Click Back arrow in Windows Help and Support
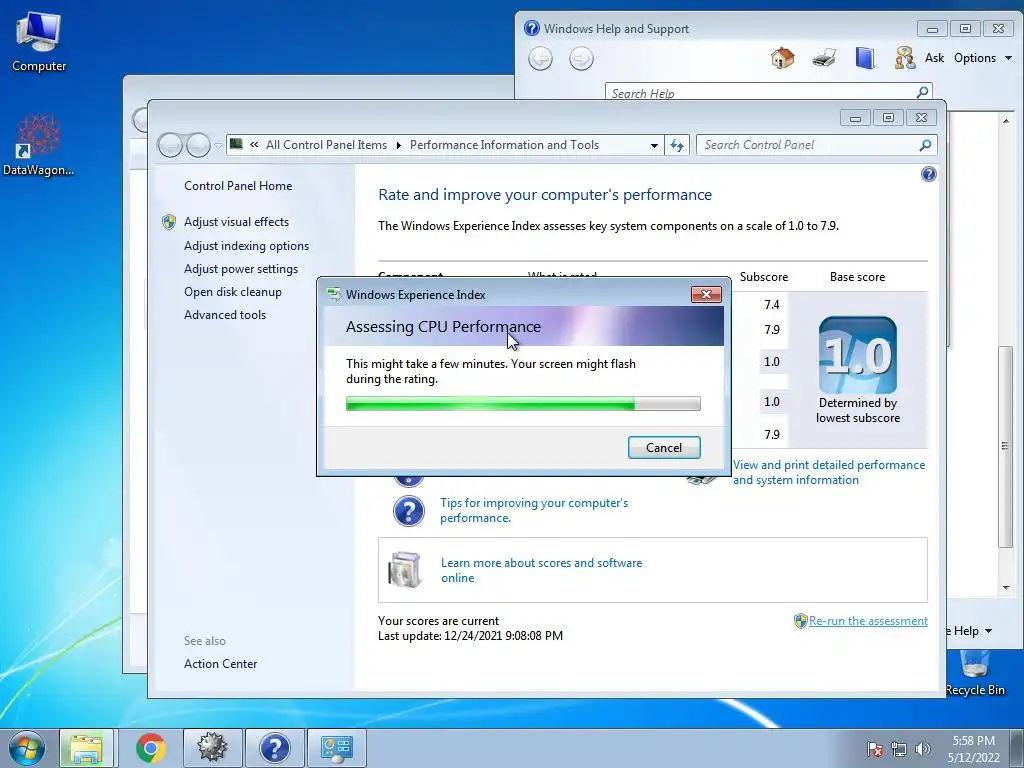This screenshot has height=768, width=1024. point(540,59)
